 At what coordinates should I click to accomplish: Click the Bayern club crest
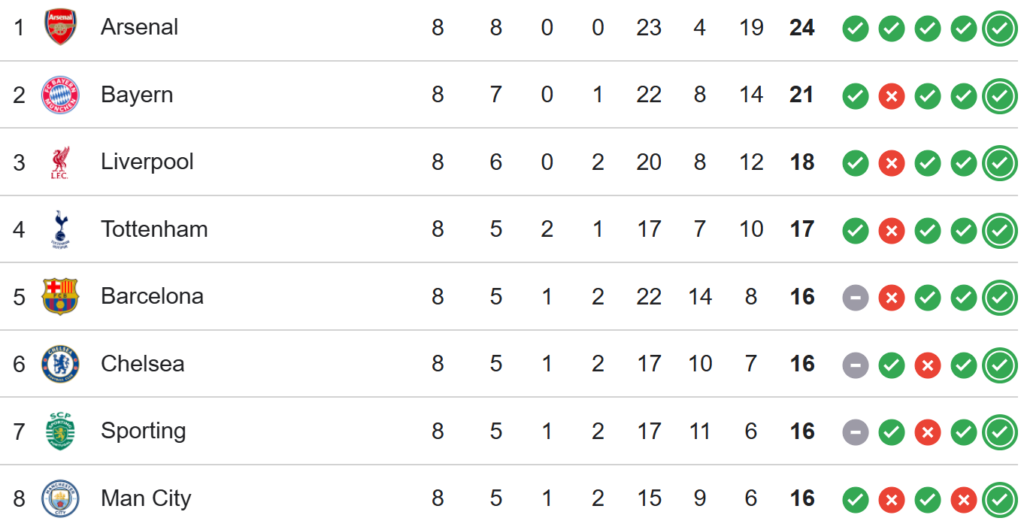point(60,95)
